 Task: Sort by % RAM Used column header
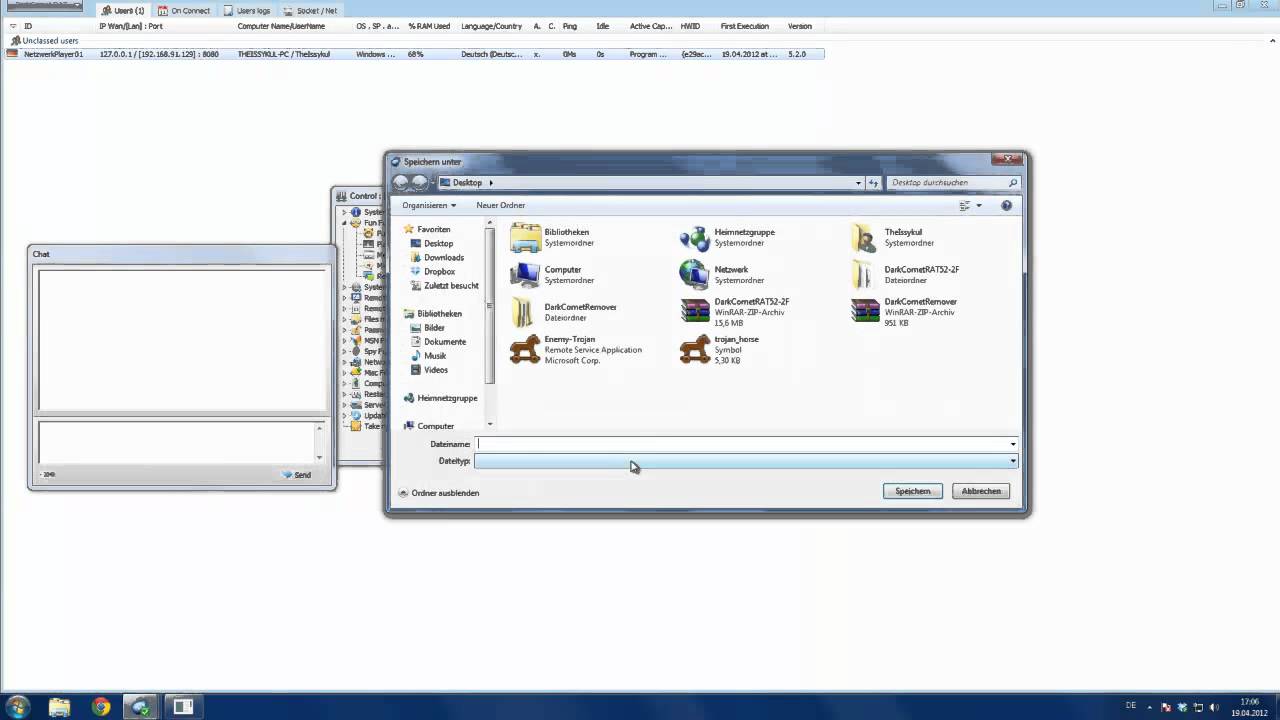429,26
